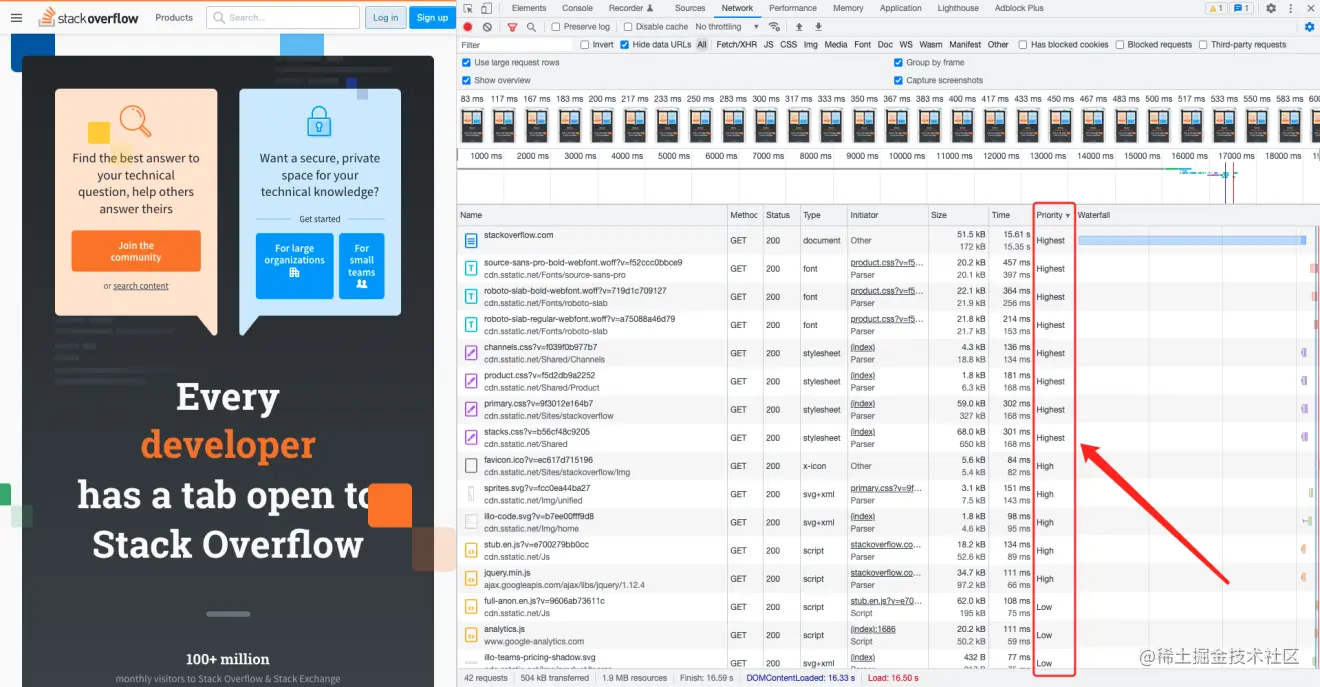Open Network settings blue gear
The width and height of the screenshot is (1320, 687).
(x=1309, y=27)
